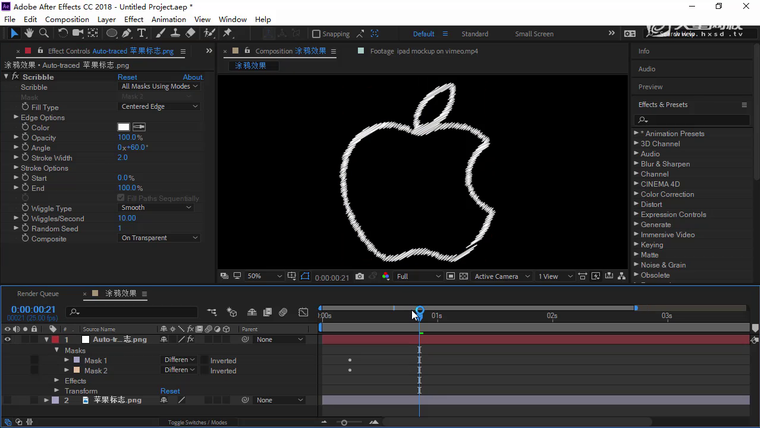This screenshot has height=428, width=760.
Task: Select the Hand tool in toolbar
Action: pos(29,33)
